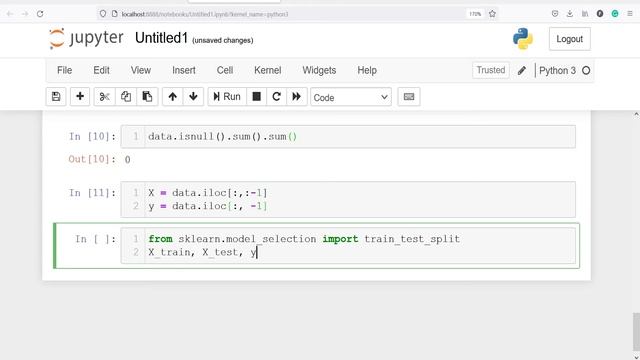Click the line y = data.iloc[:, -1]
The height and width of the screenshot is (360, 640).
pyautogui.click(x=208, y=206)
